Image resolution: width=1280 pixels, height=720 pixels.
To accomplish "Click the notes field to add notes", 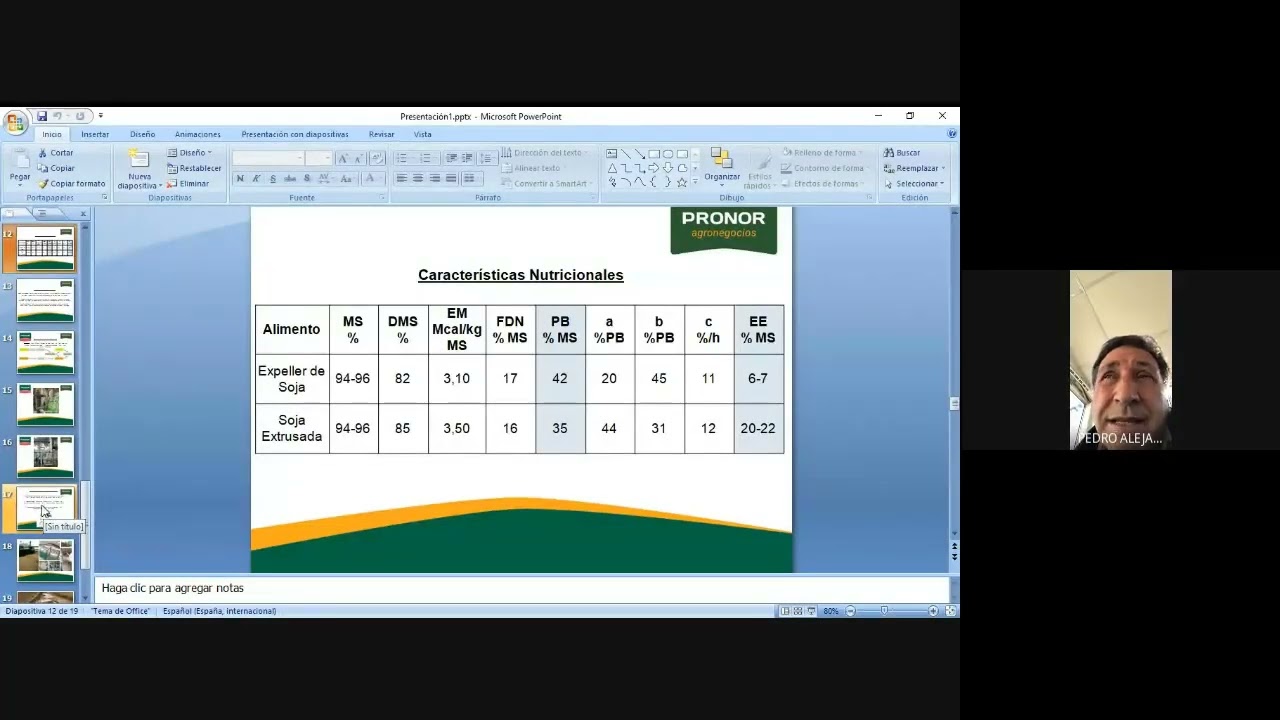I will (x=522, y=588).
